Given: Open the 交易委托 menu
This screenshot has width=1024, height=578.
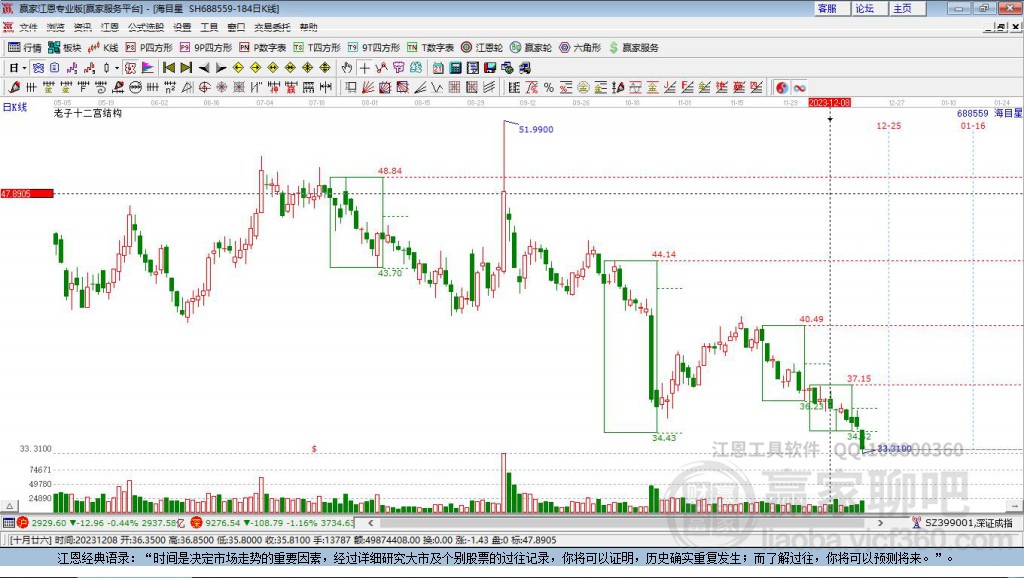Looking at the screenshot, I should click(272, 27).
